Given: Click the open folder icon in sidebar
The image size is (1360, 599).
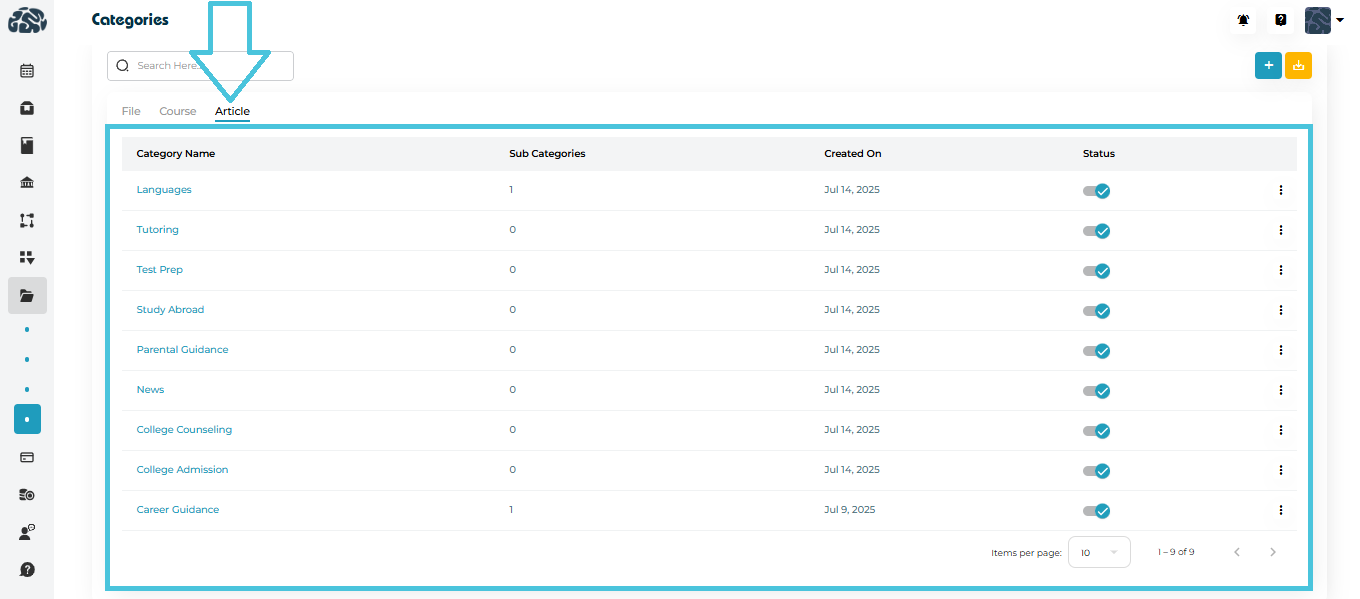Looking at the screenshot, I should pos(27,296).
